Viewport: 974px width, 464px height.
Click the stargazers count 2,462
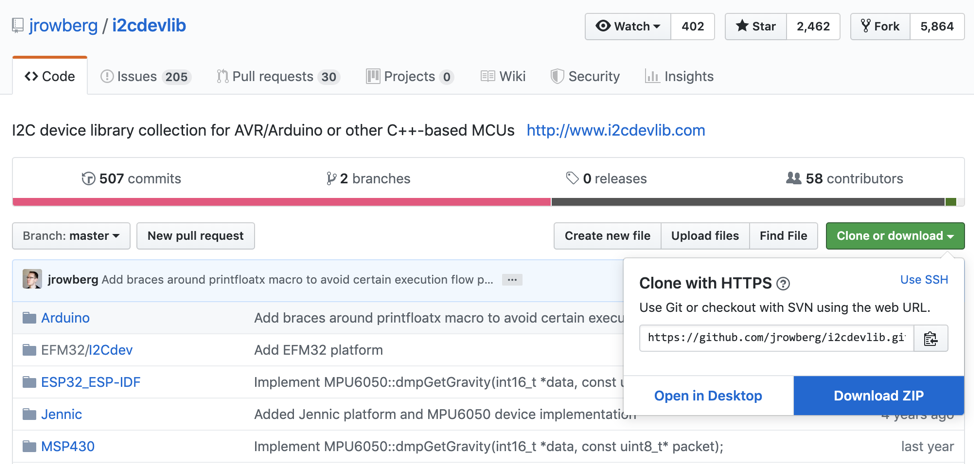813,27
